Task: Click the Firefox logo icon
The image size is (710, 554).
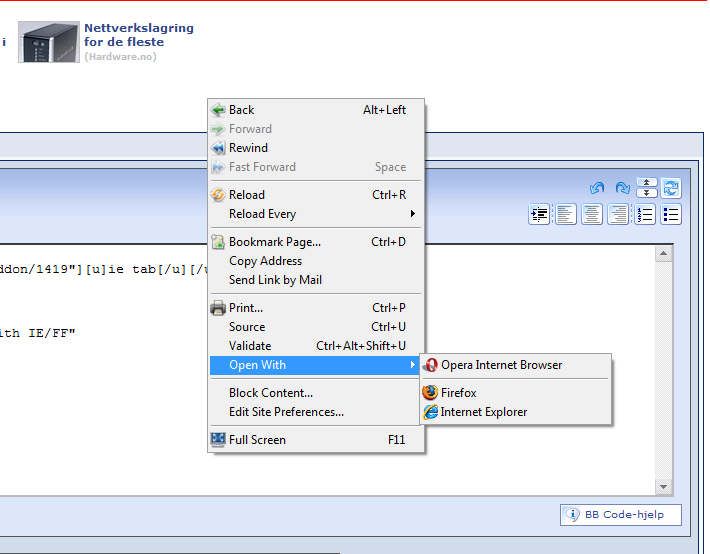Action: [x=430, y=392]
